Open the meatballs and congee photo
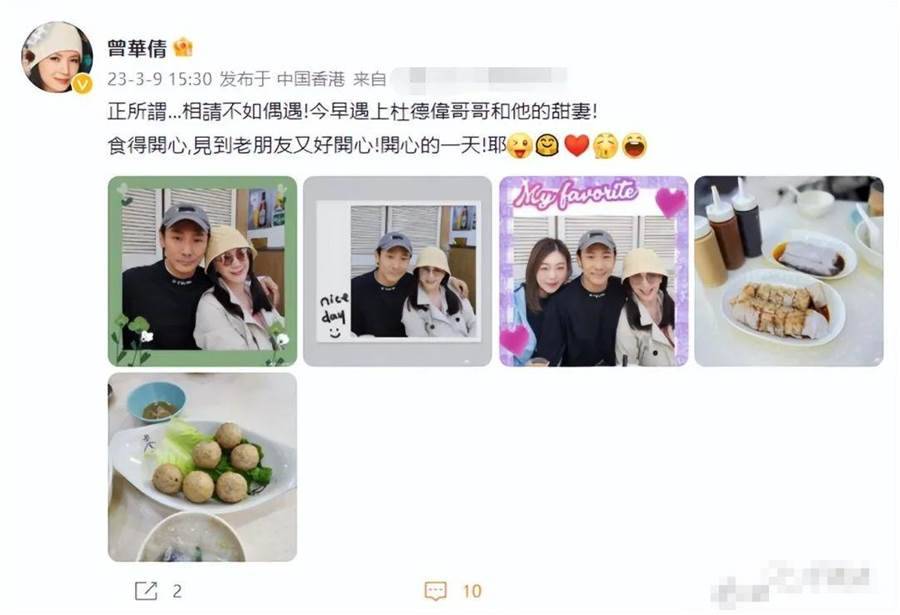This screenshot has height=615, width=900. click(x=202, y=467)
